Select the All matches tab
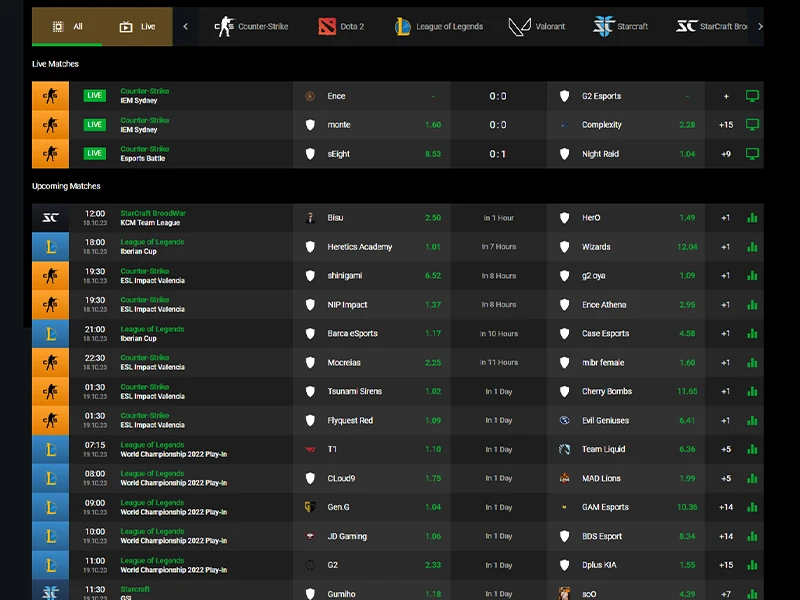 click(67, 27)
